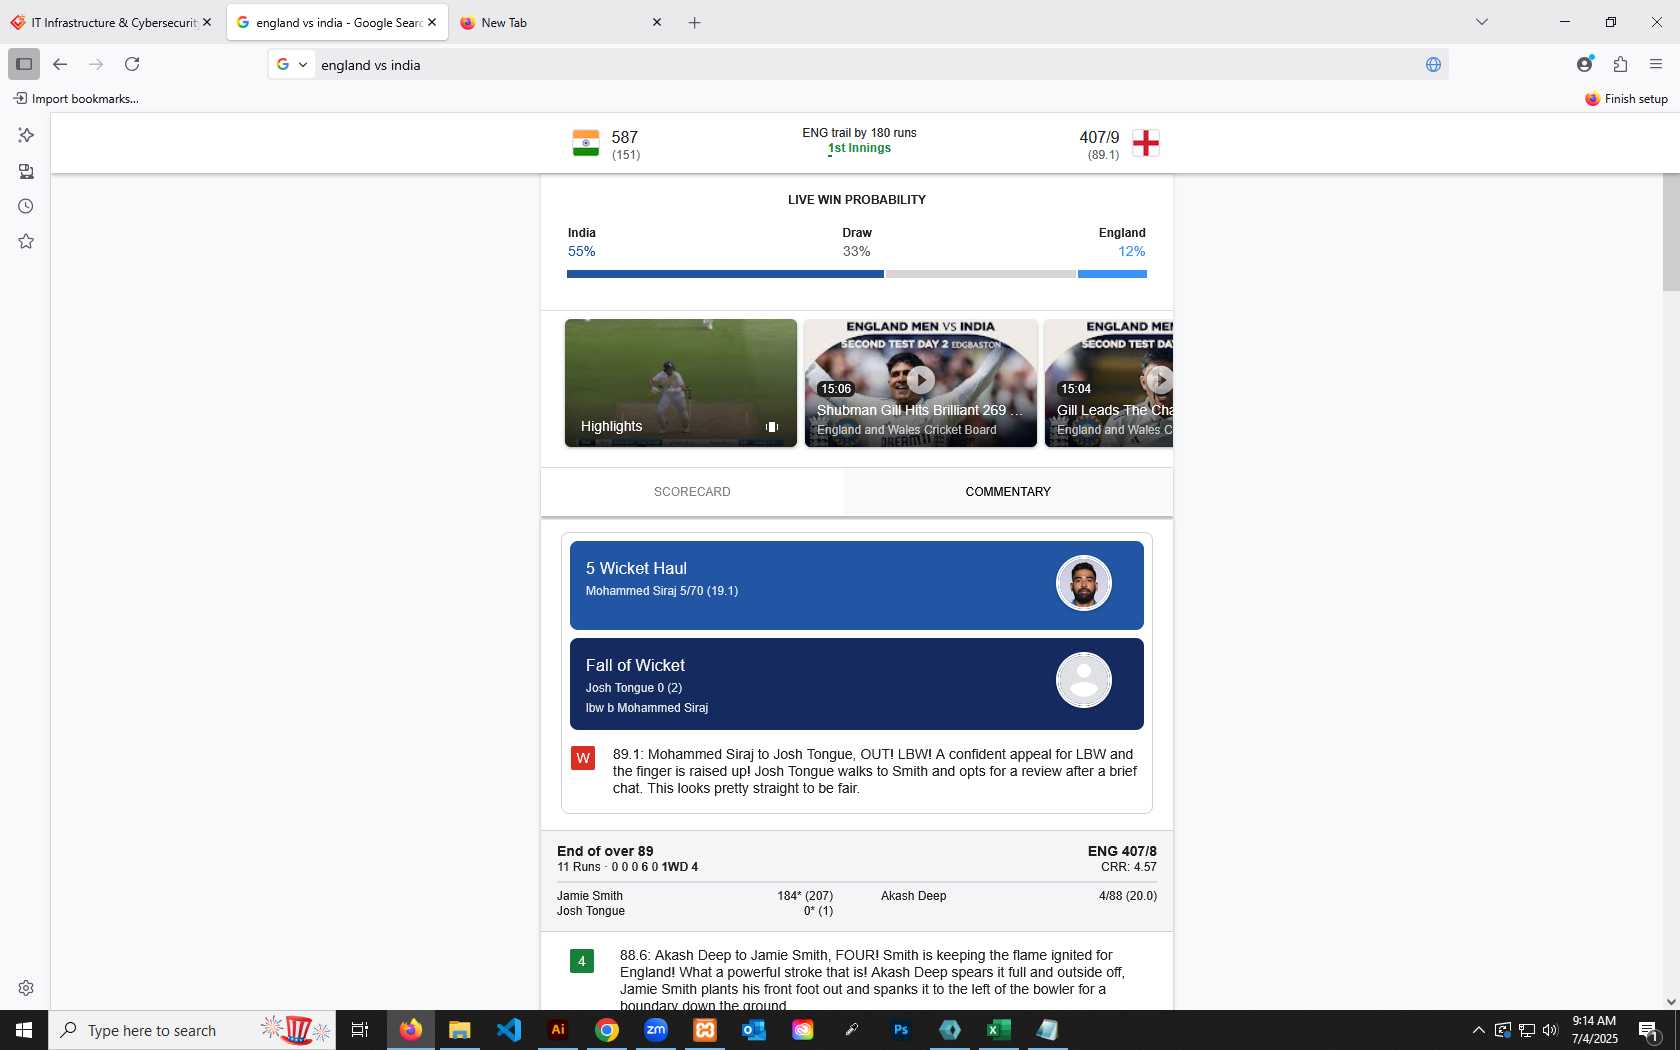The image size is (1680, 1050).
Task: Open Fall of Wicket Josh Tongue card
Action: coord(857,684)
